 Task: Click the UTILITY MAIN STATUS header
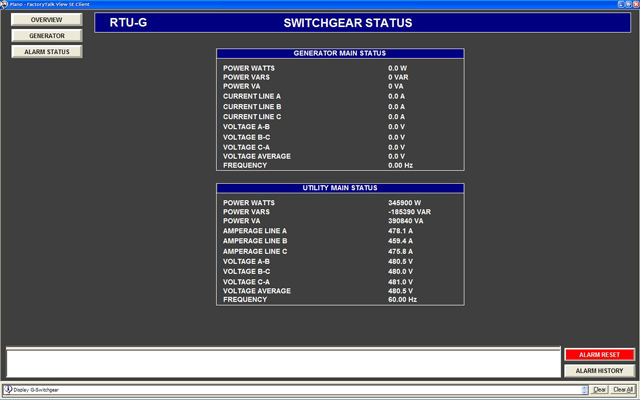tap(340, 188)
